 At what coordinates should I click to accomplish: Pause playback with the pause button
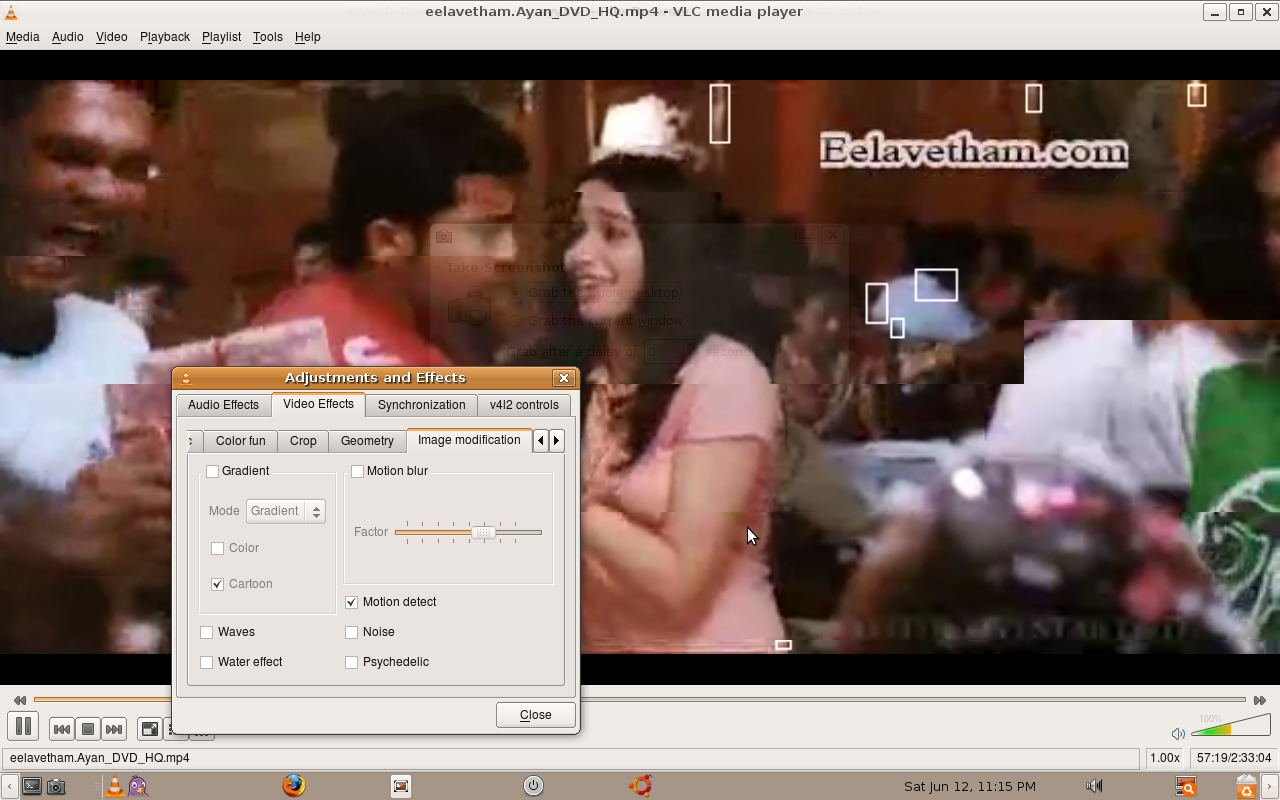tap(23, 727)
